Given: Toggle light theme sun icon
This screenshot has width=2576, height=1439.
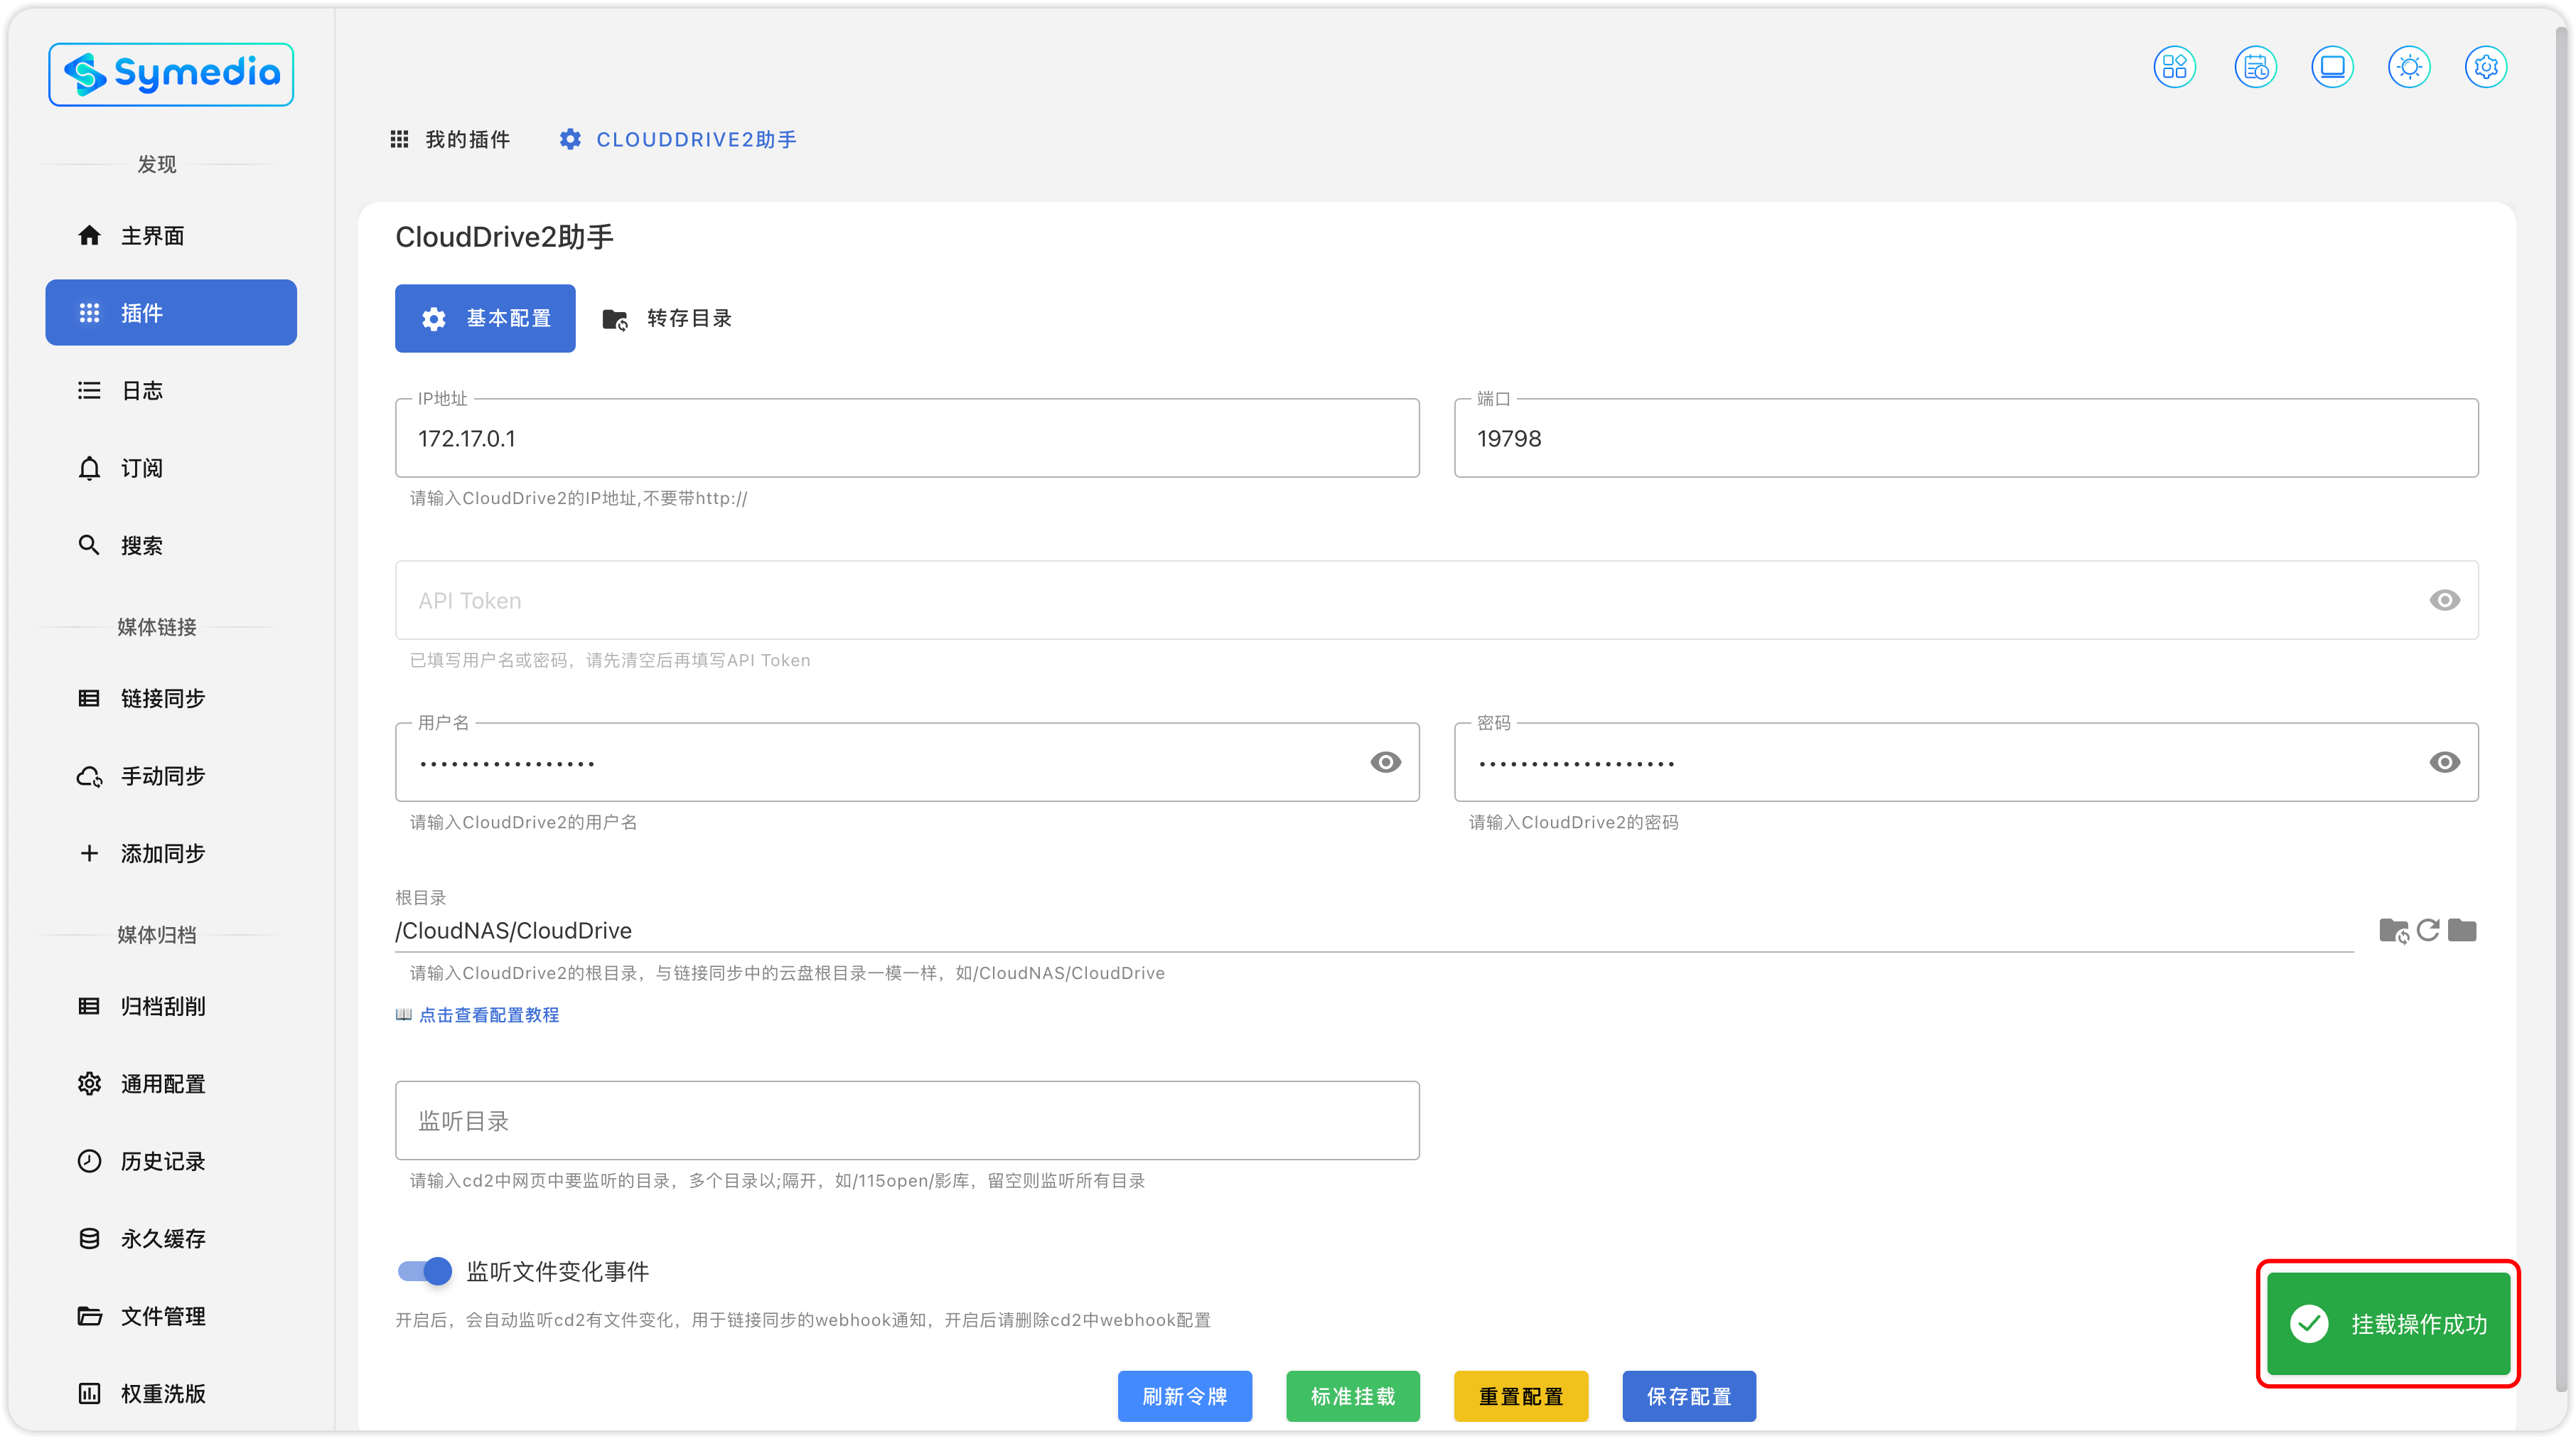Looking at the screenshot, I should click(2409, 67).
